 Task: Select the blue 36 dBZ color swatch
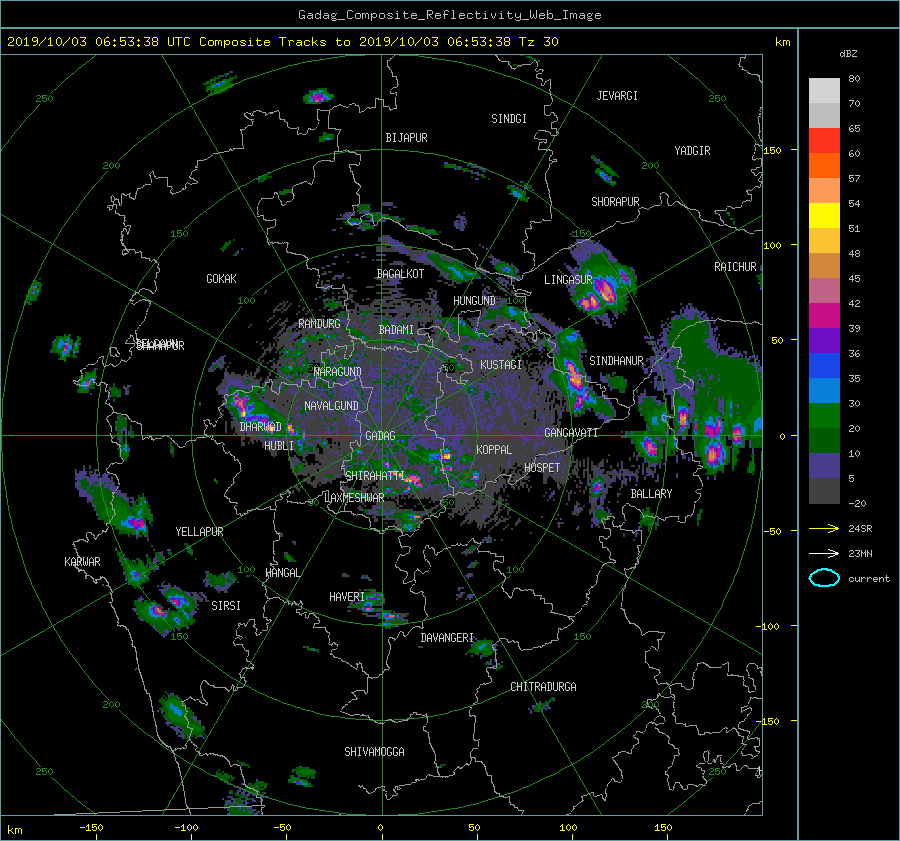click(824, 365)
